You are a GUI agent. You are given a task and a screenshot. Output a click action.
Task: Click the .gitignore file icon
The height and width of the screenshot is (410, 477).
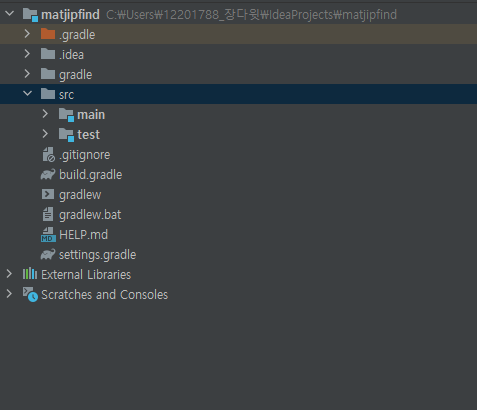[x=48, y=155]
